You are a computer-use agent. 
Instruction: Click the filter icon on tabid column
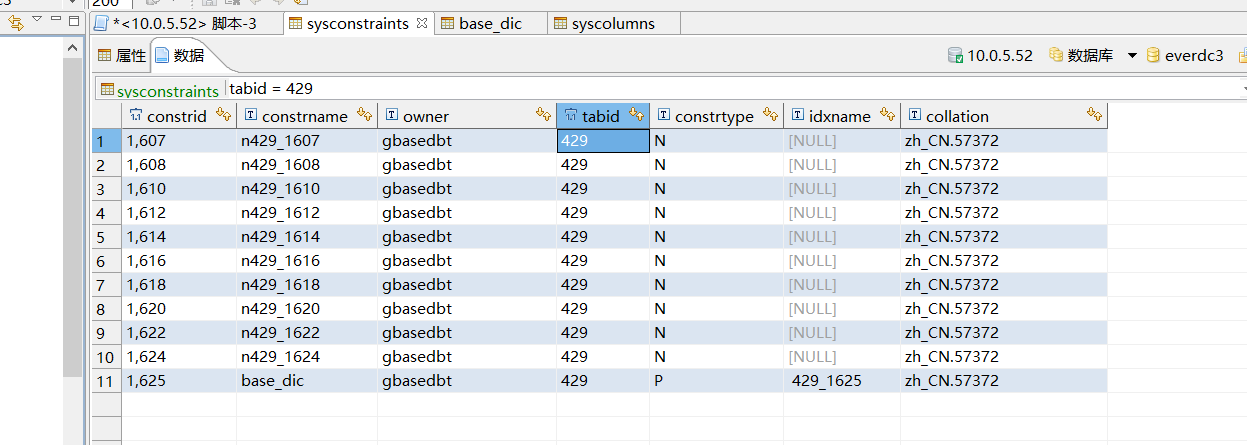coord(637,115)
